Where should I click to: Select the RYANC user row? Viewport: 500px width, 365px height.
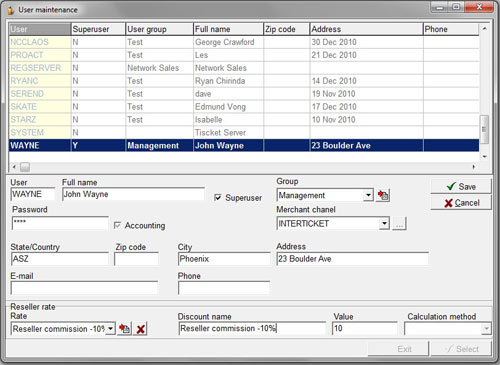tap(244, 81)
